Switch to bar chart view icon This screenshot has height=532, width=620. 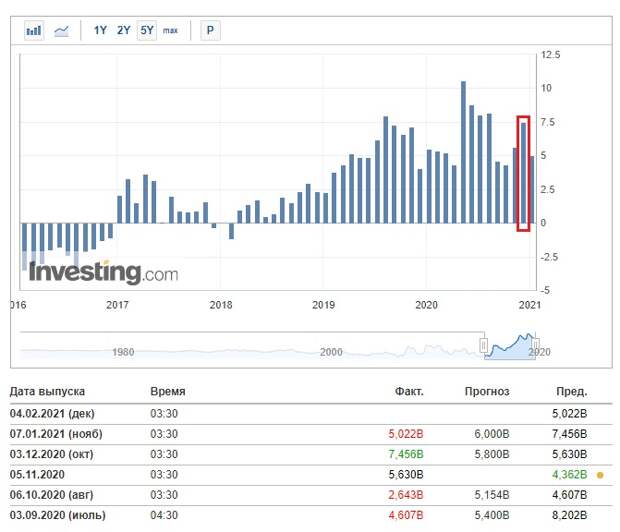tap(34, 30)
